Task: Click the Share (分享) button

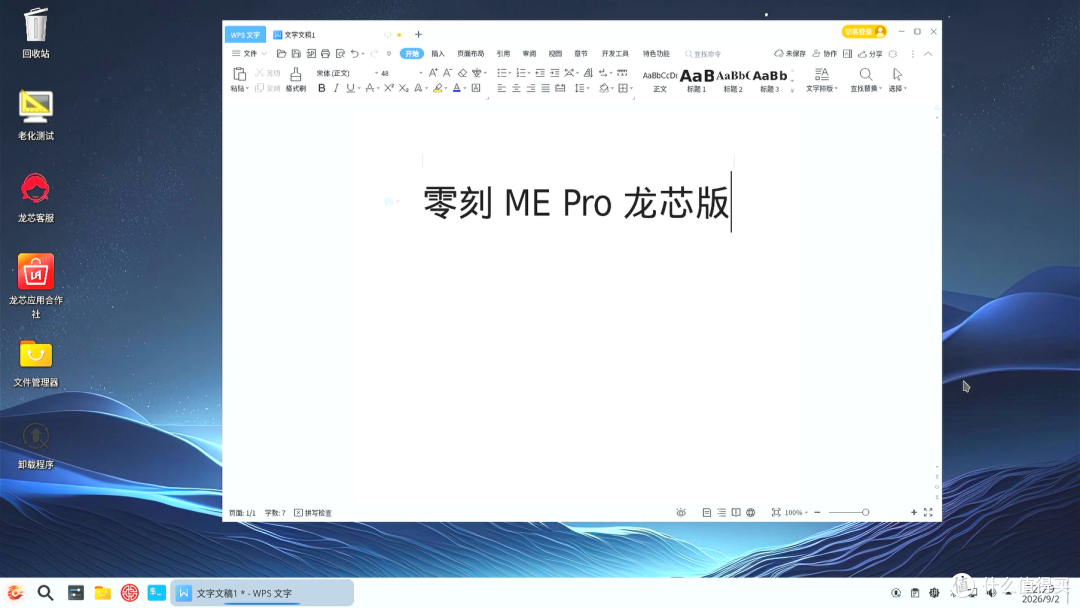Action: click(x=870, y=54)
